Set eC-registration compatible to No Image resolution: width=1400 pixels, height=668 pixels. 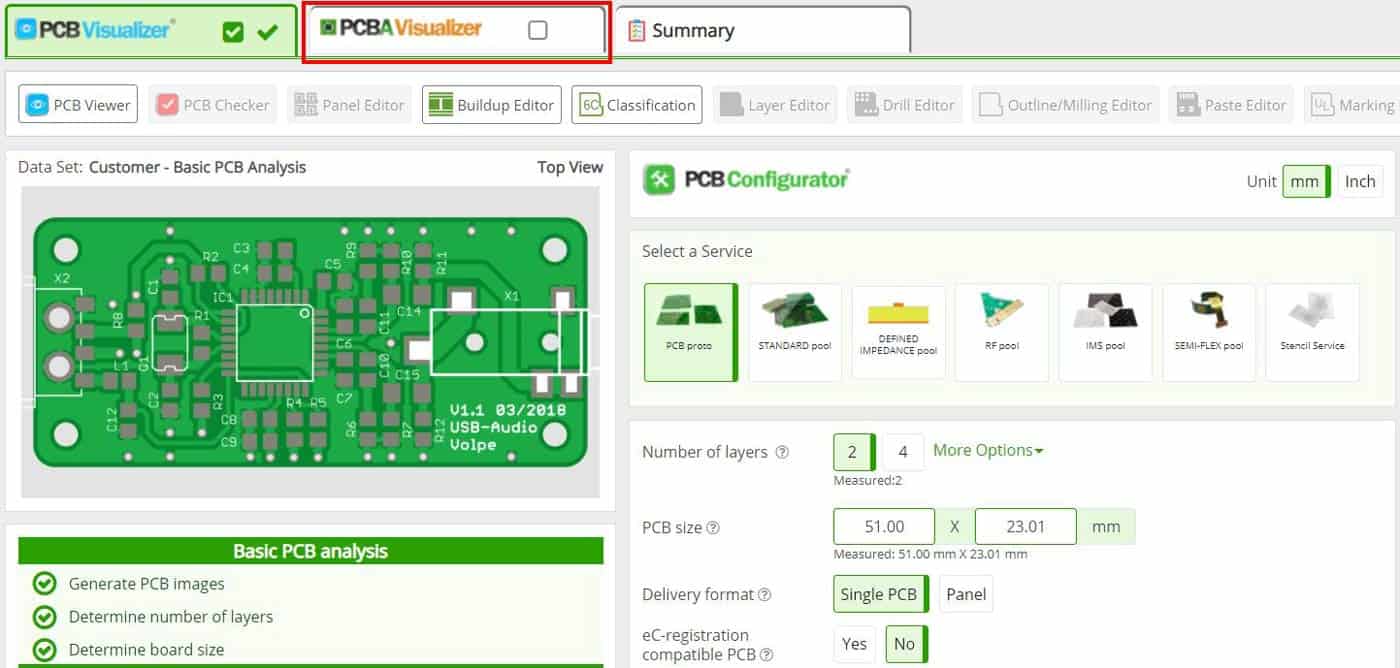906,644
